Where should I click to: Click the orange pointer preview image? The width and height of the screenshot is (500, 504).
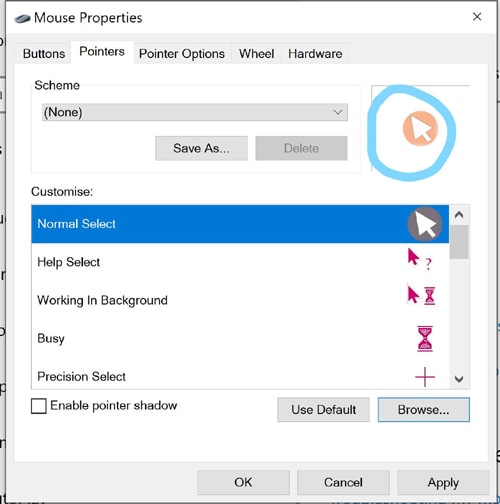pos(420,129)
